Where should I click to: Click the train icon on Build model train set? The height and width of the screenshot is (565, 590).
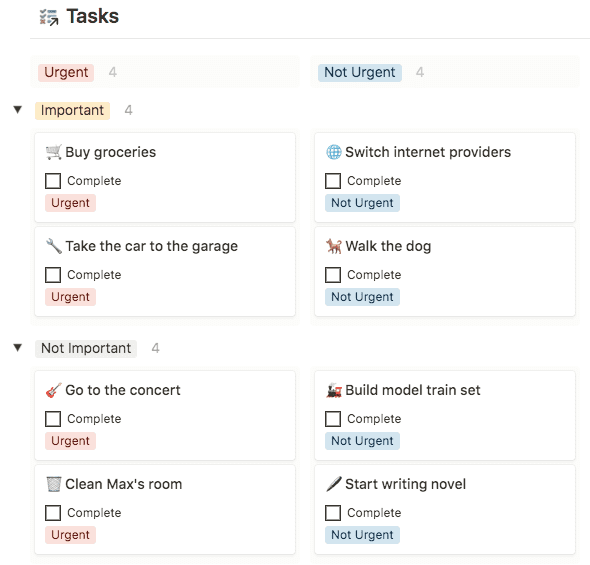coord(333,390)
